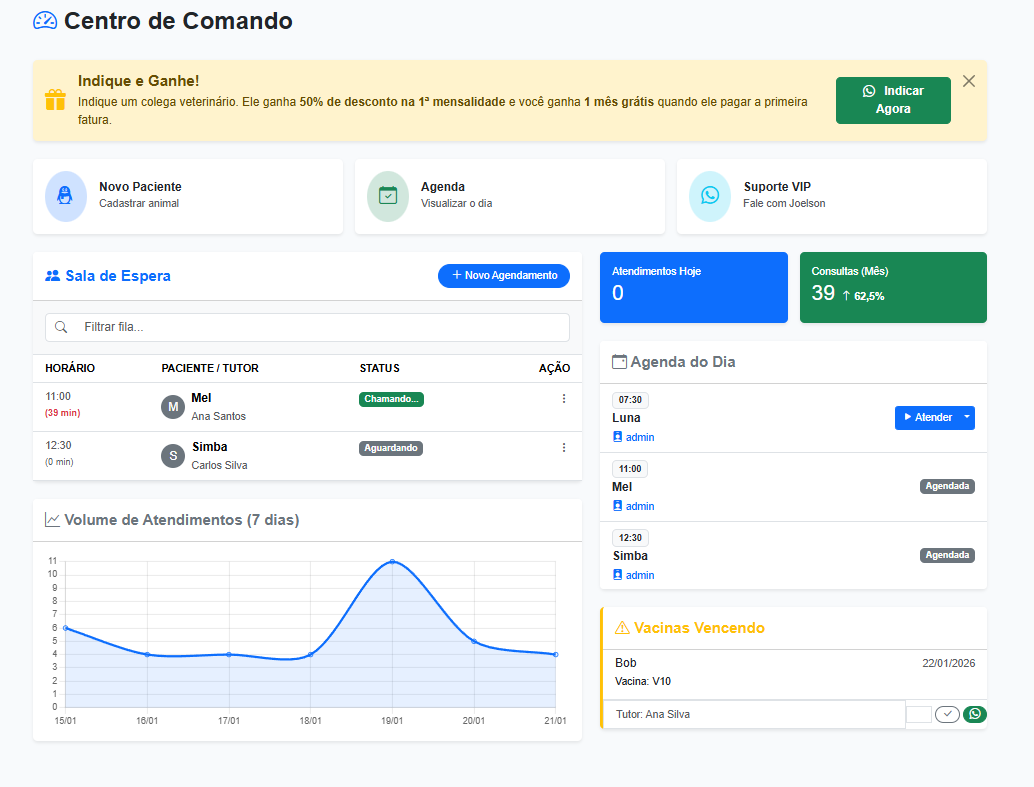Select the Novo Paciente patient icon

click(x=65, y=196)
